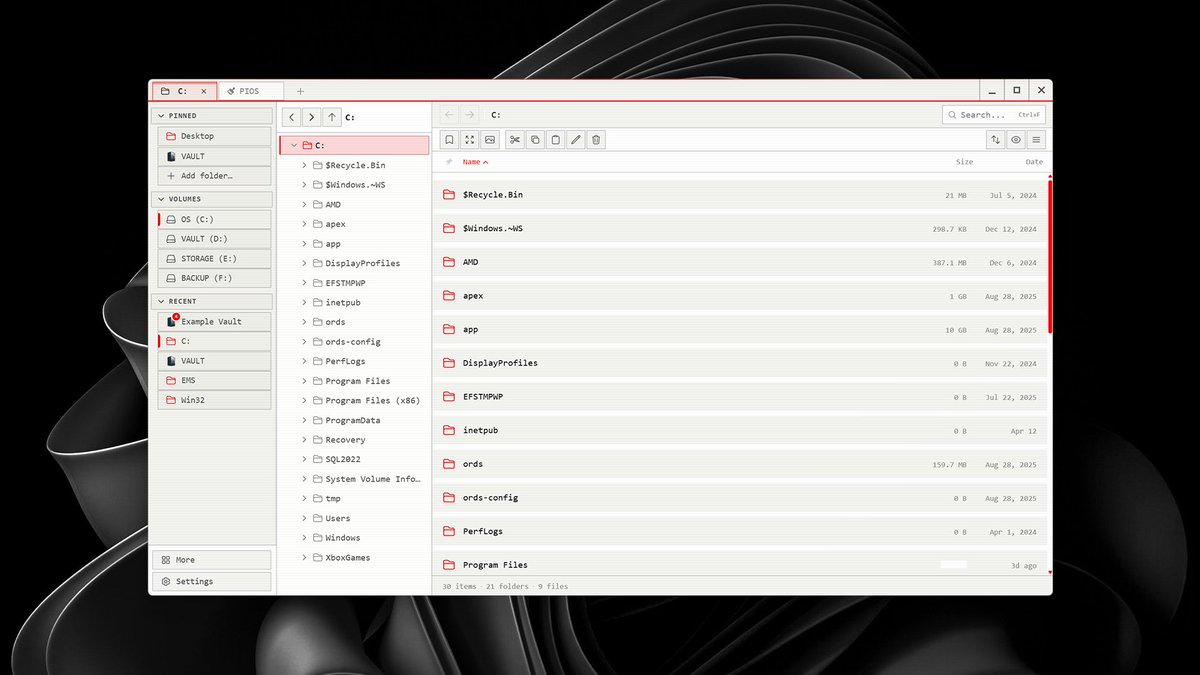1200x675 pixels.
Task: Open VAULT in the Pinned section
Action: point(212,156)
